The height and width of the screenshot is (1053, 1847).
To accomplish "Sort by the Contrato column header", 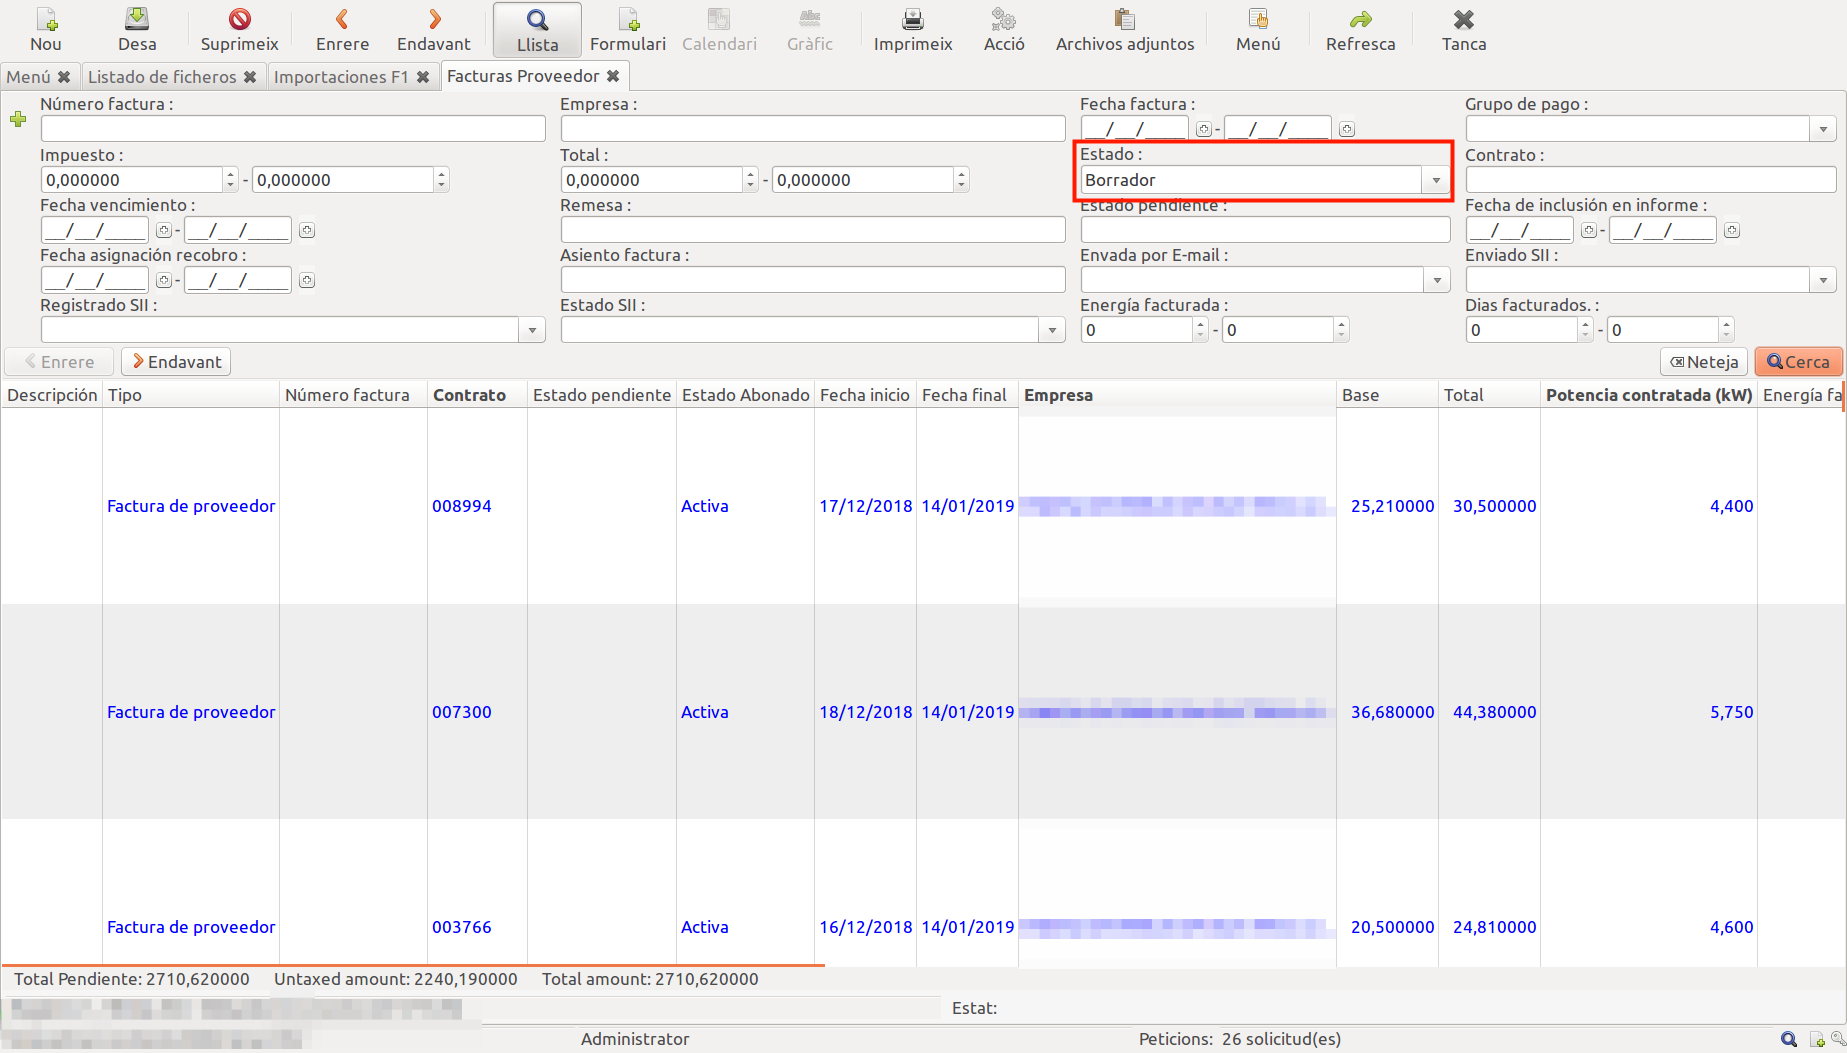I will point(469,395).
